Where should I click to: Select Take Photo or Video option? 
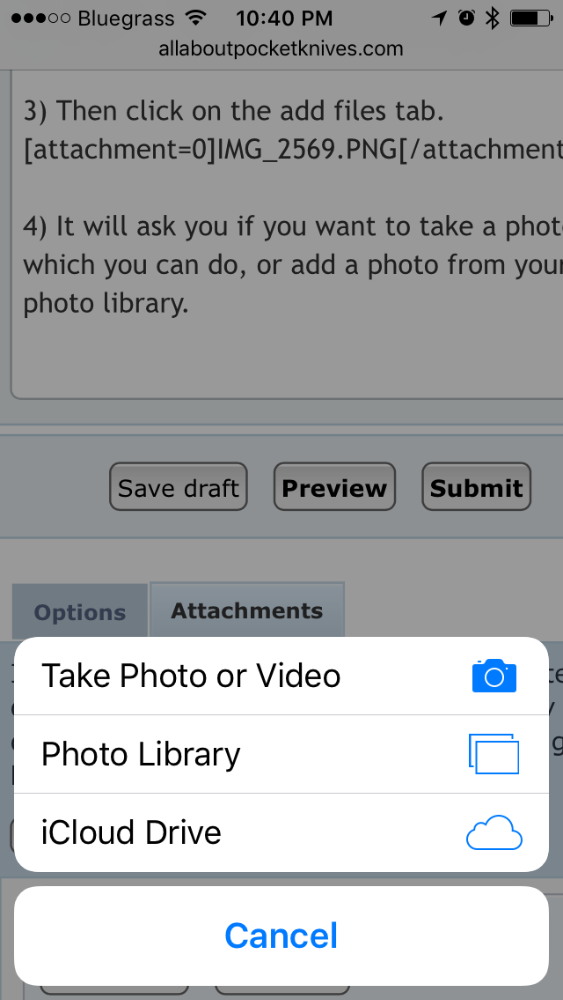click(281, 676)
